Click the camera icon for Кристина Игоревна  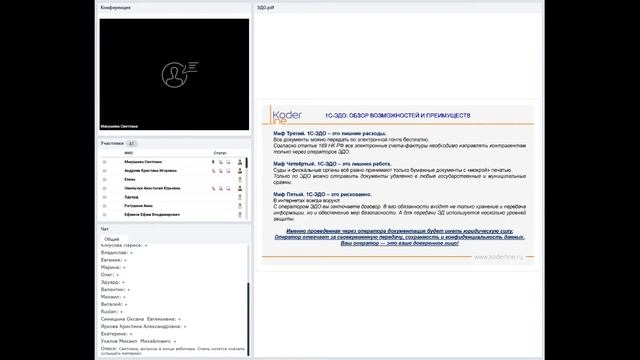click(221, 171)
